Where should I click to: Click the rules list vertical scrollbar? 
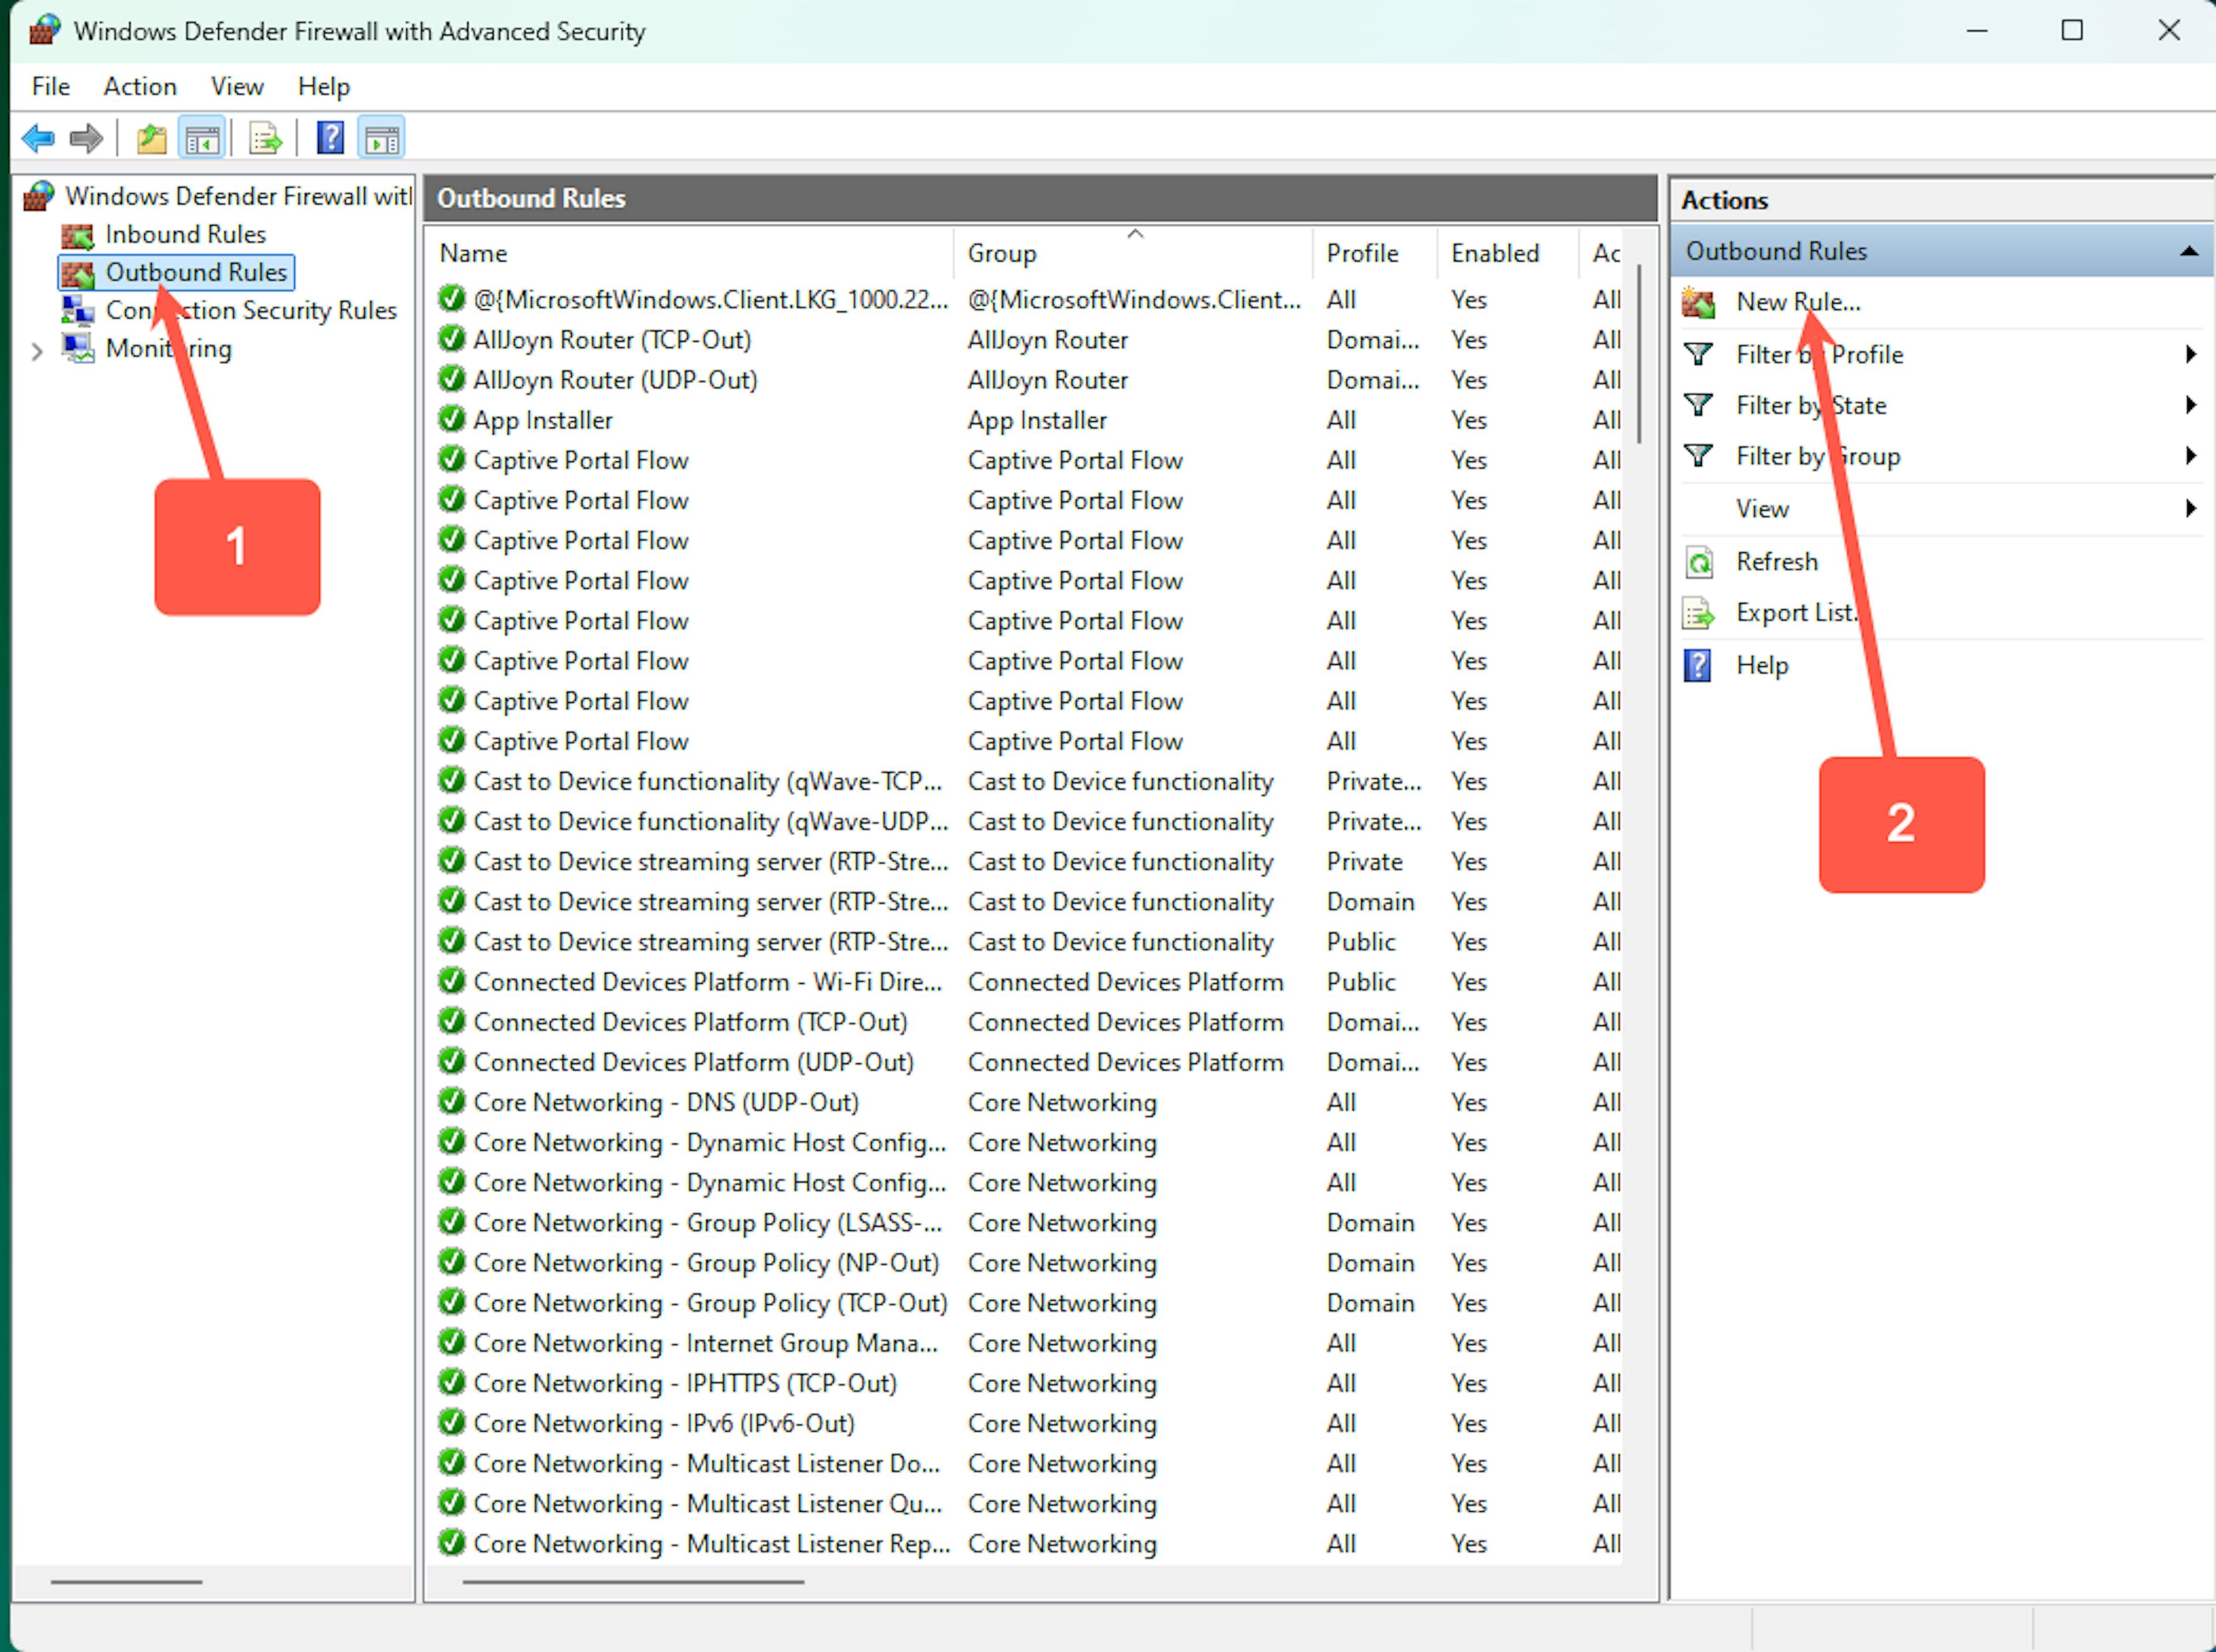point(1639,355)
